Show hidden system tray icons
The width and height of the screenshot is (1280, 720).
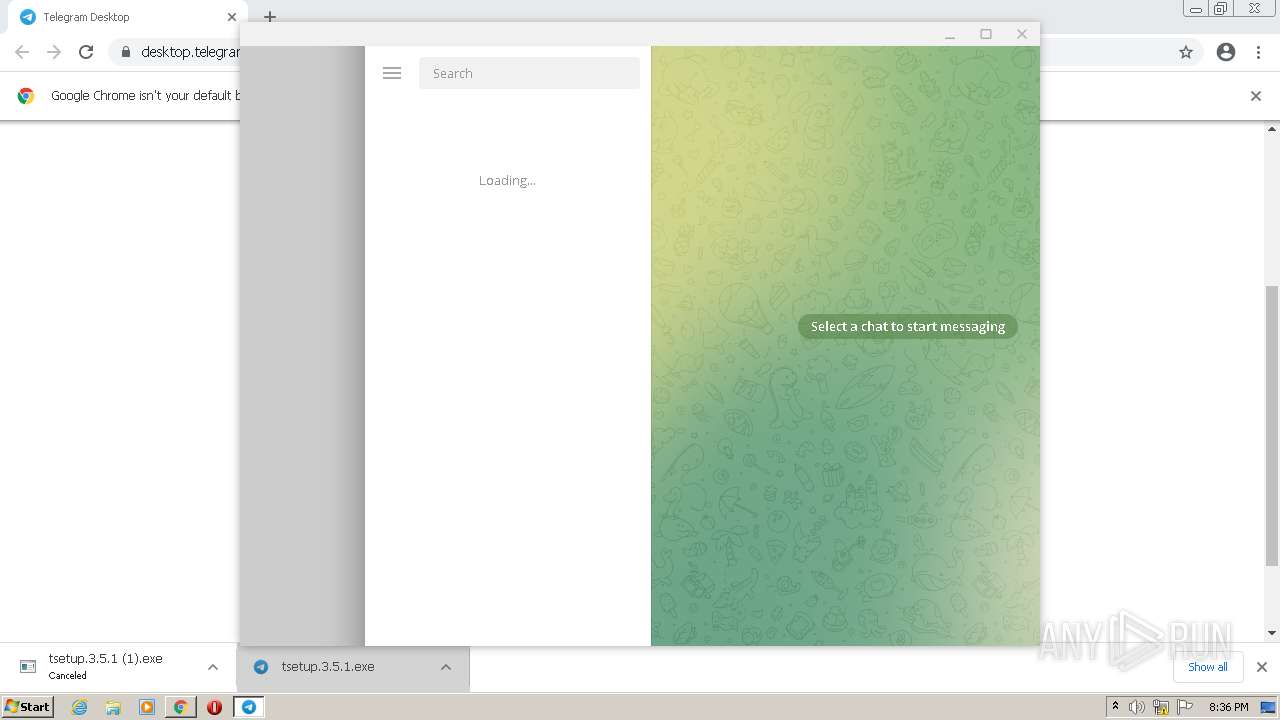(x=1116, y=707)
